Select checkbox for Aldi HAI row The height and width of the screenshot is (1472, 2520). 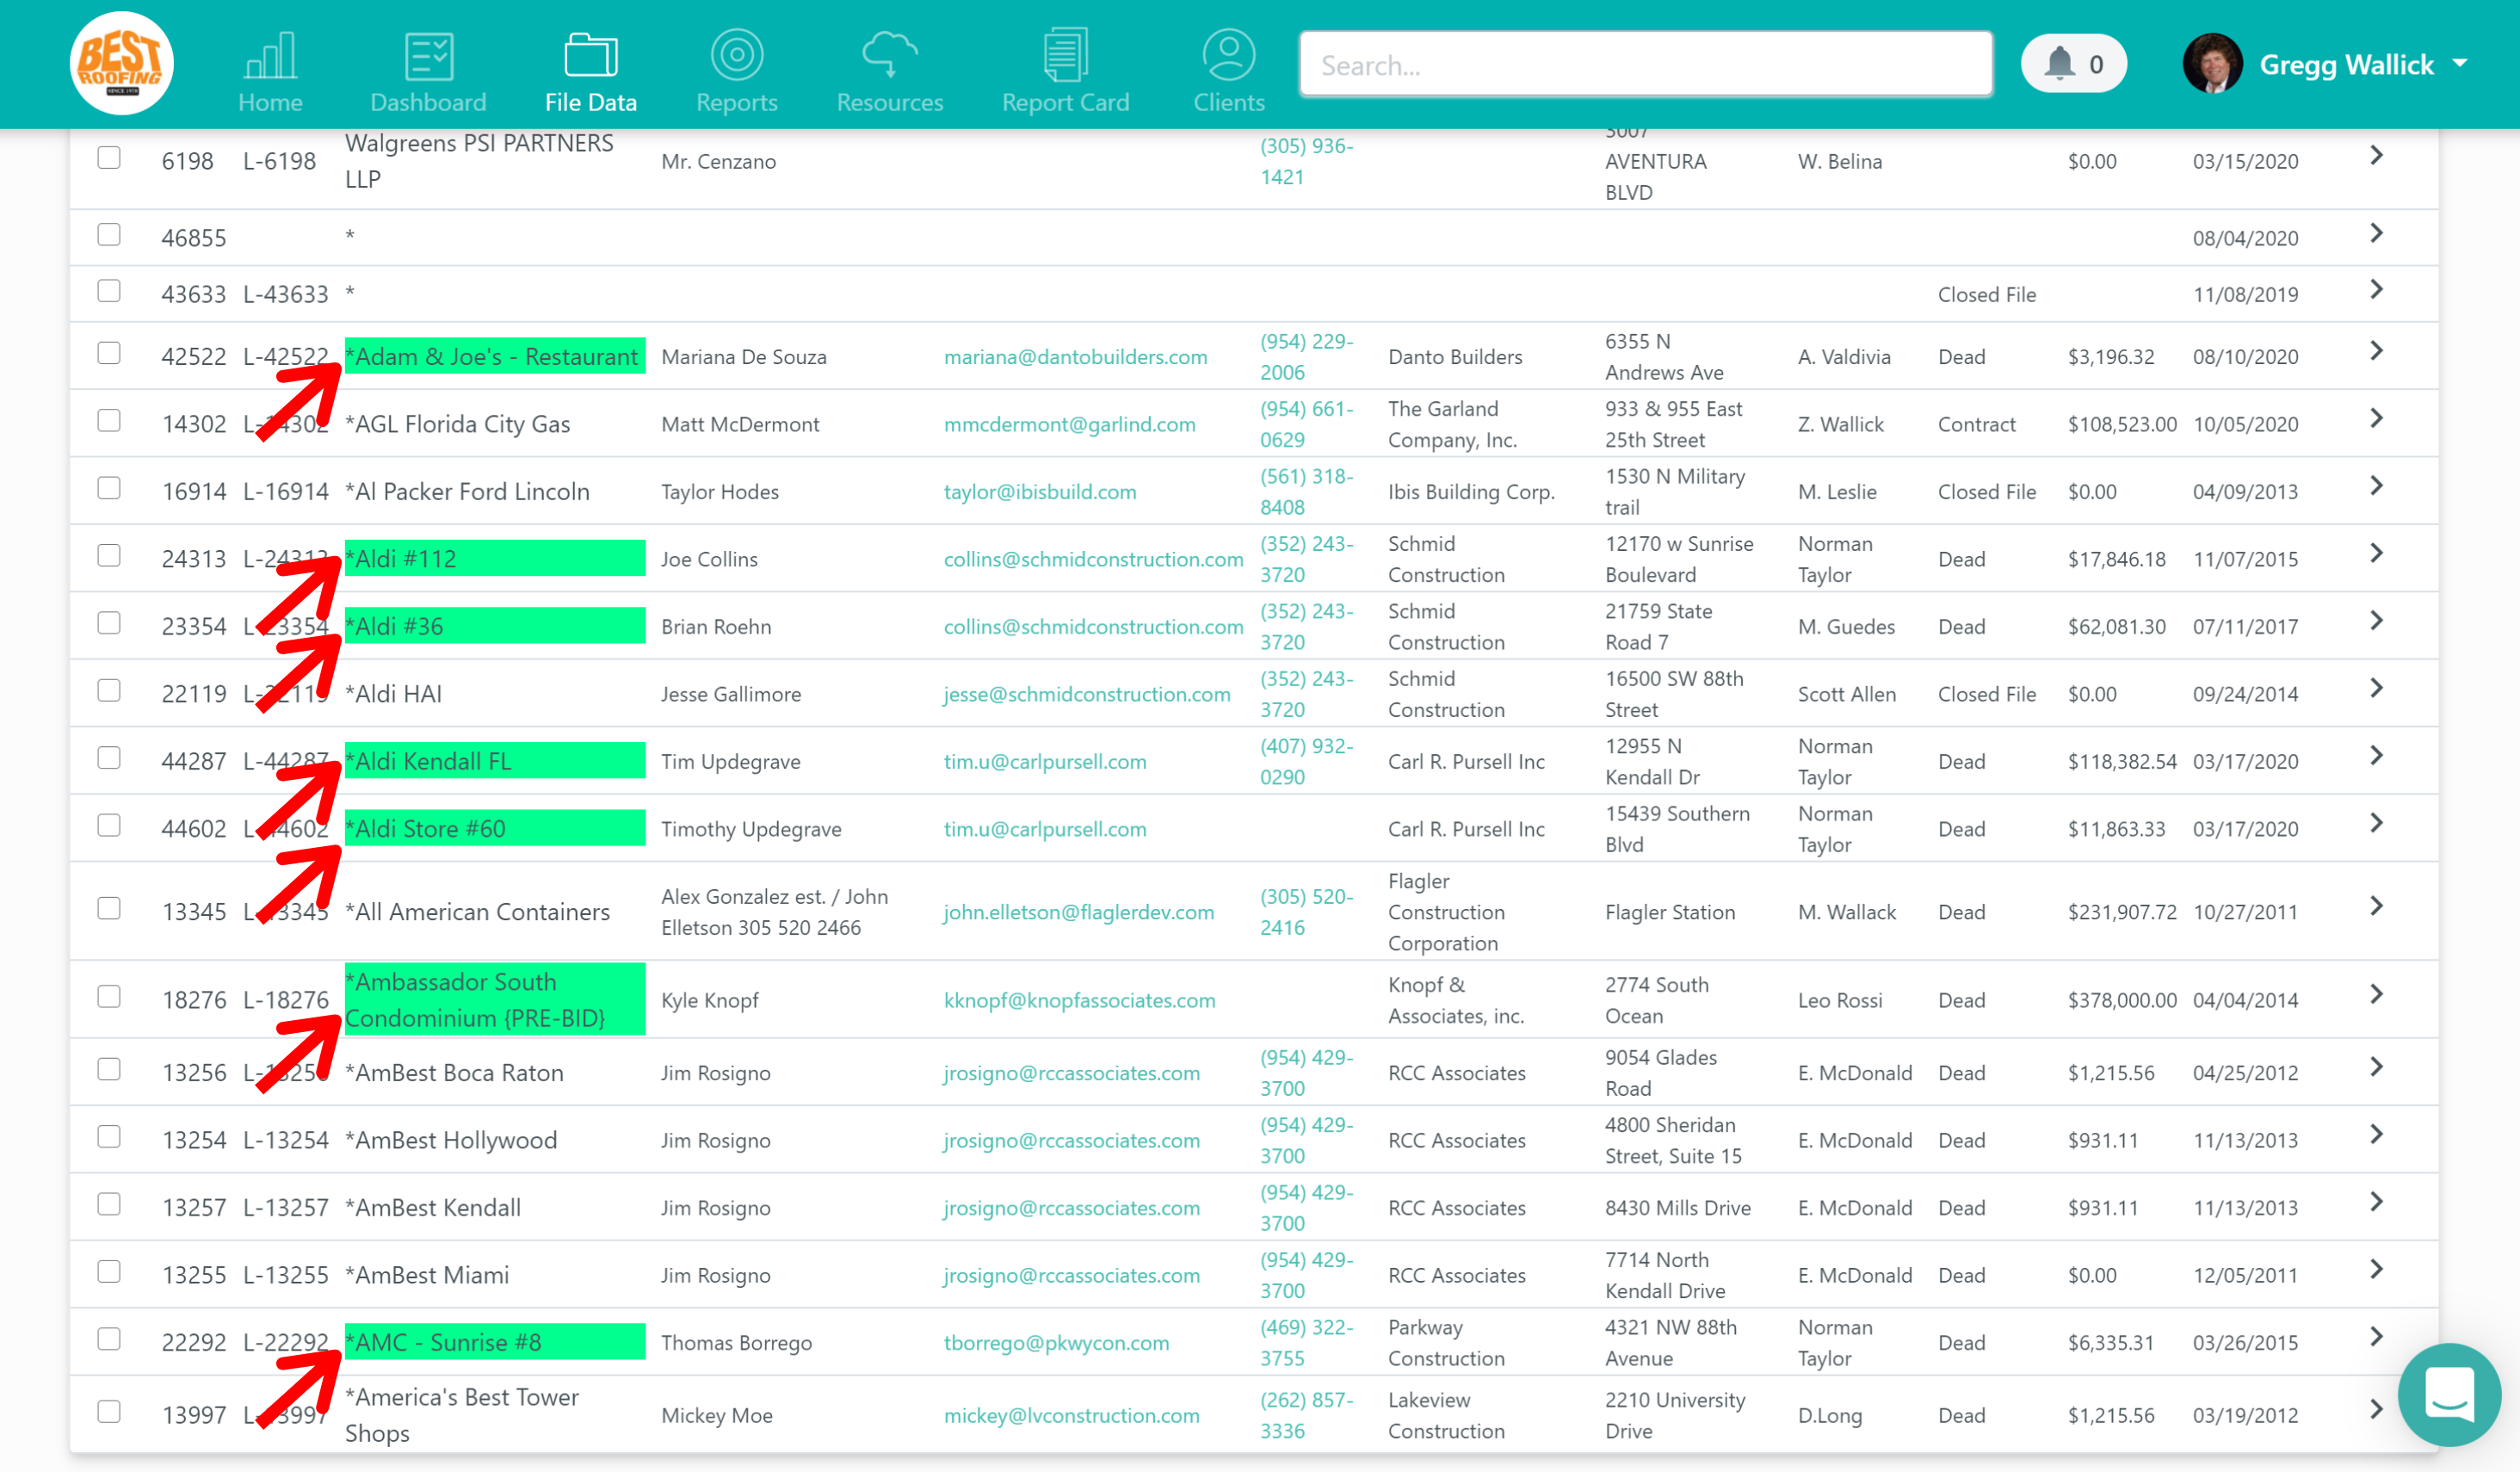(x=109, y=691)
